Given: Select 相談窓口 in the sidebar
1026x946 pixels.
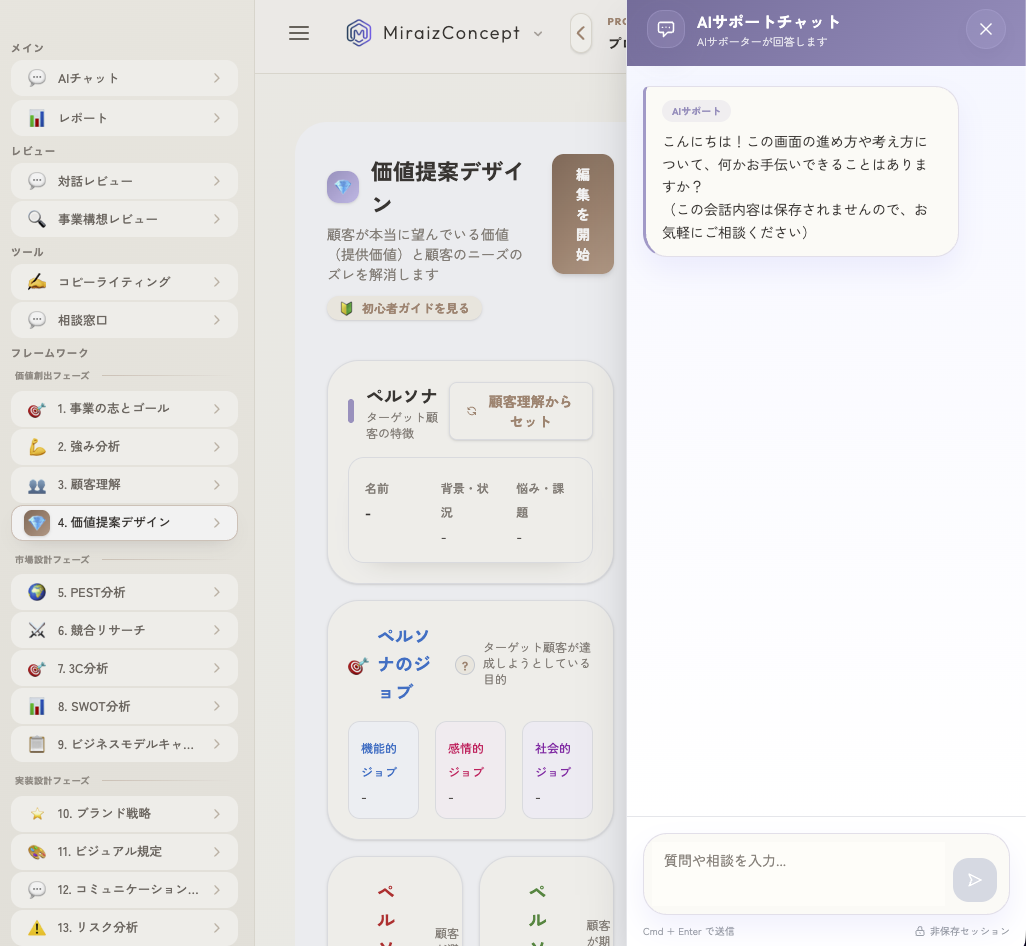Looking at the screenshot, I should tap(124, 320).
